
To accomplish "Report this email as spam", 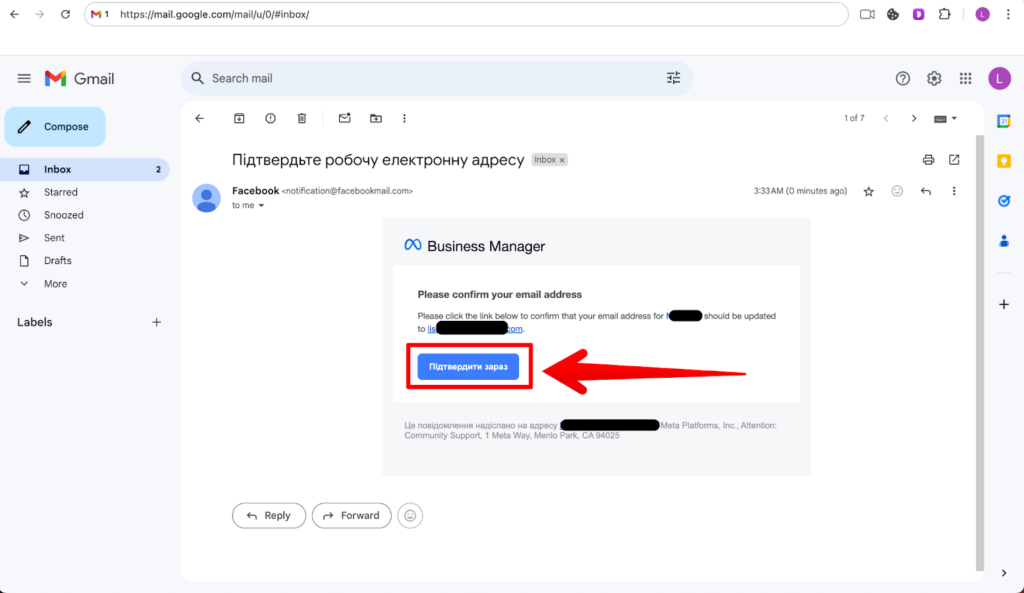I will (x=270, y=118).
